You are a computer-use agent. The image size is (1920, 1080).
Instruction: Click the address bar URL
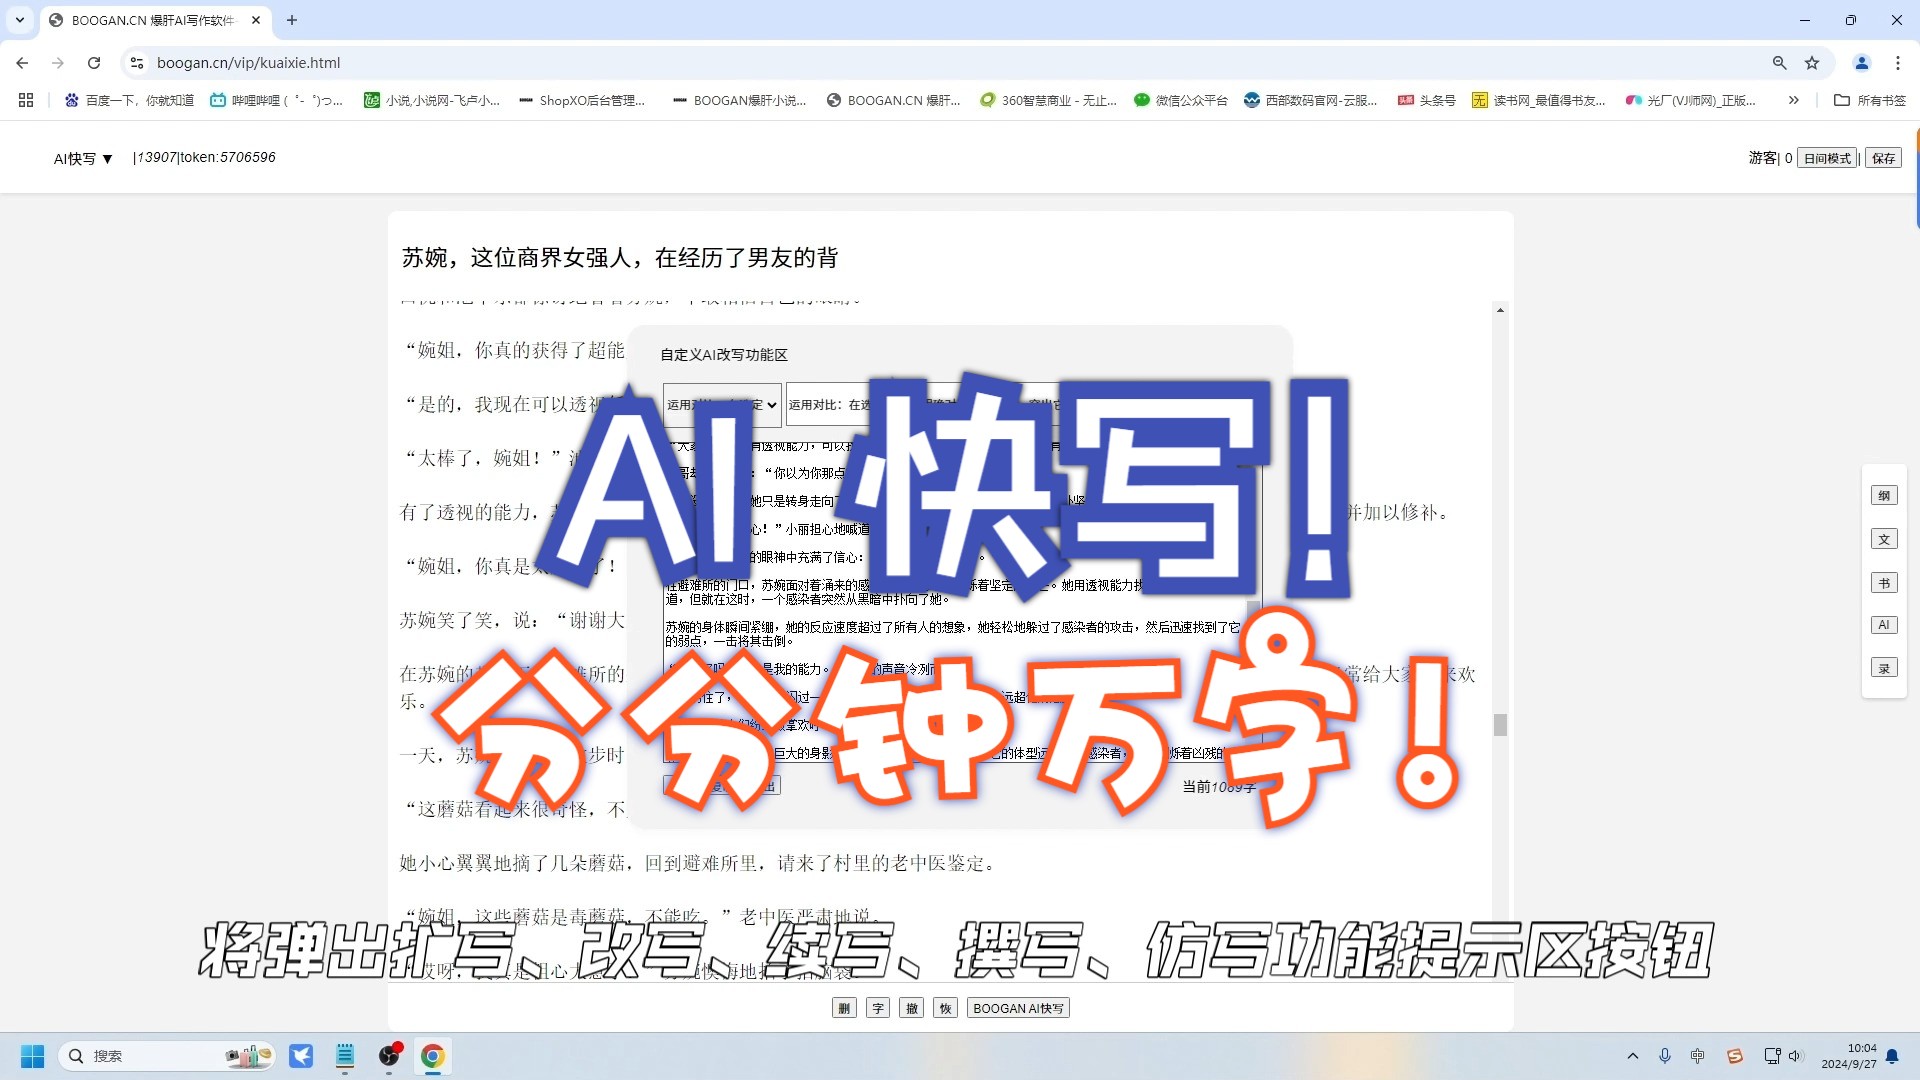(249, 62)
